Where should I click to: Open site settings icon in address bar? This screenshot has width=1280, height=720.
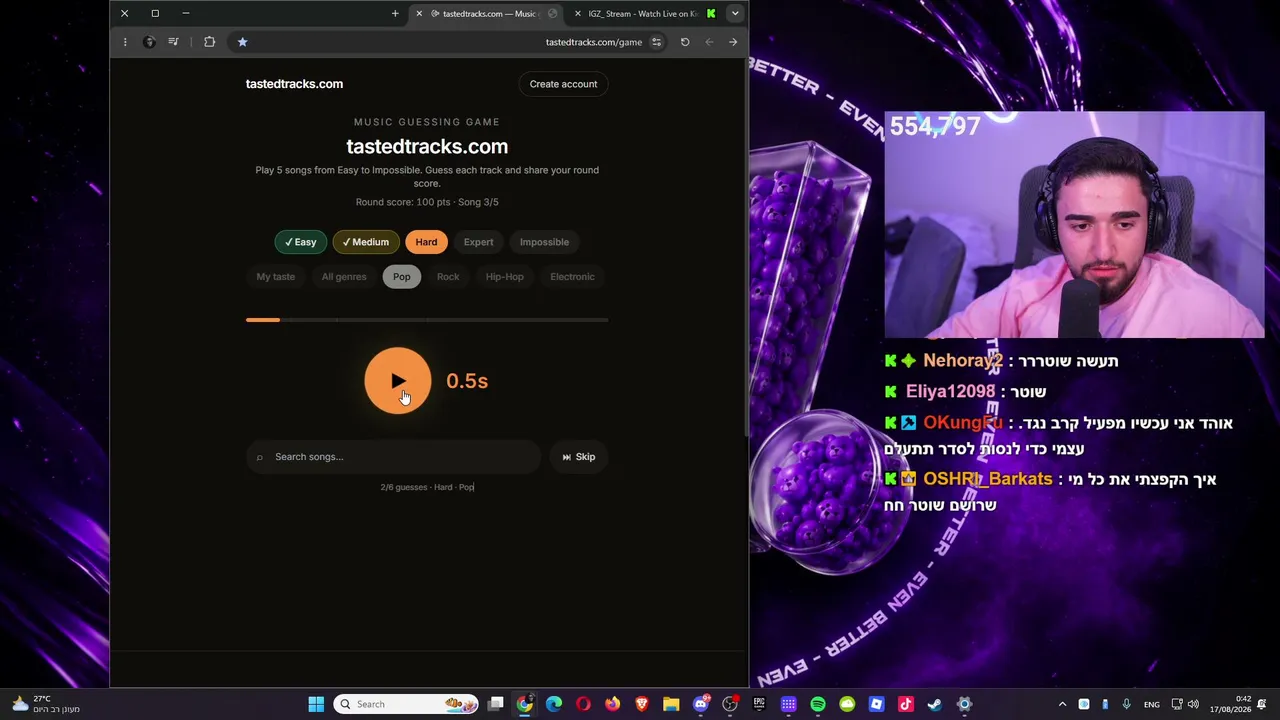pos(656,42)
